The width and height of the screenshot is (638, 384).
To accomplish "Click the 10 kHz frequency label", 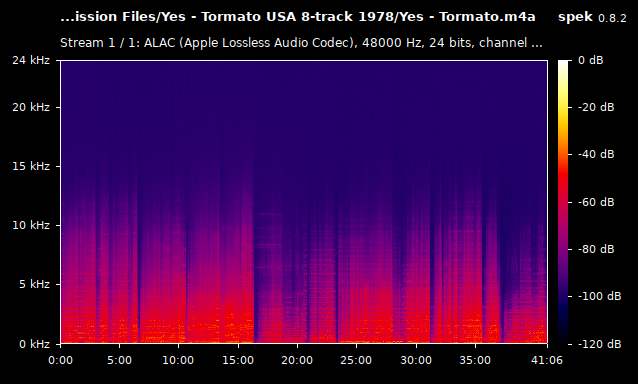I will [x=31, y=225].
